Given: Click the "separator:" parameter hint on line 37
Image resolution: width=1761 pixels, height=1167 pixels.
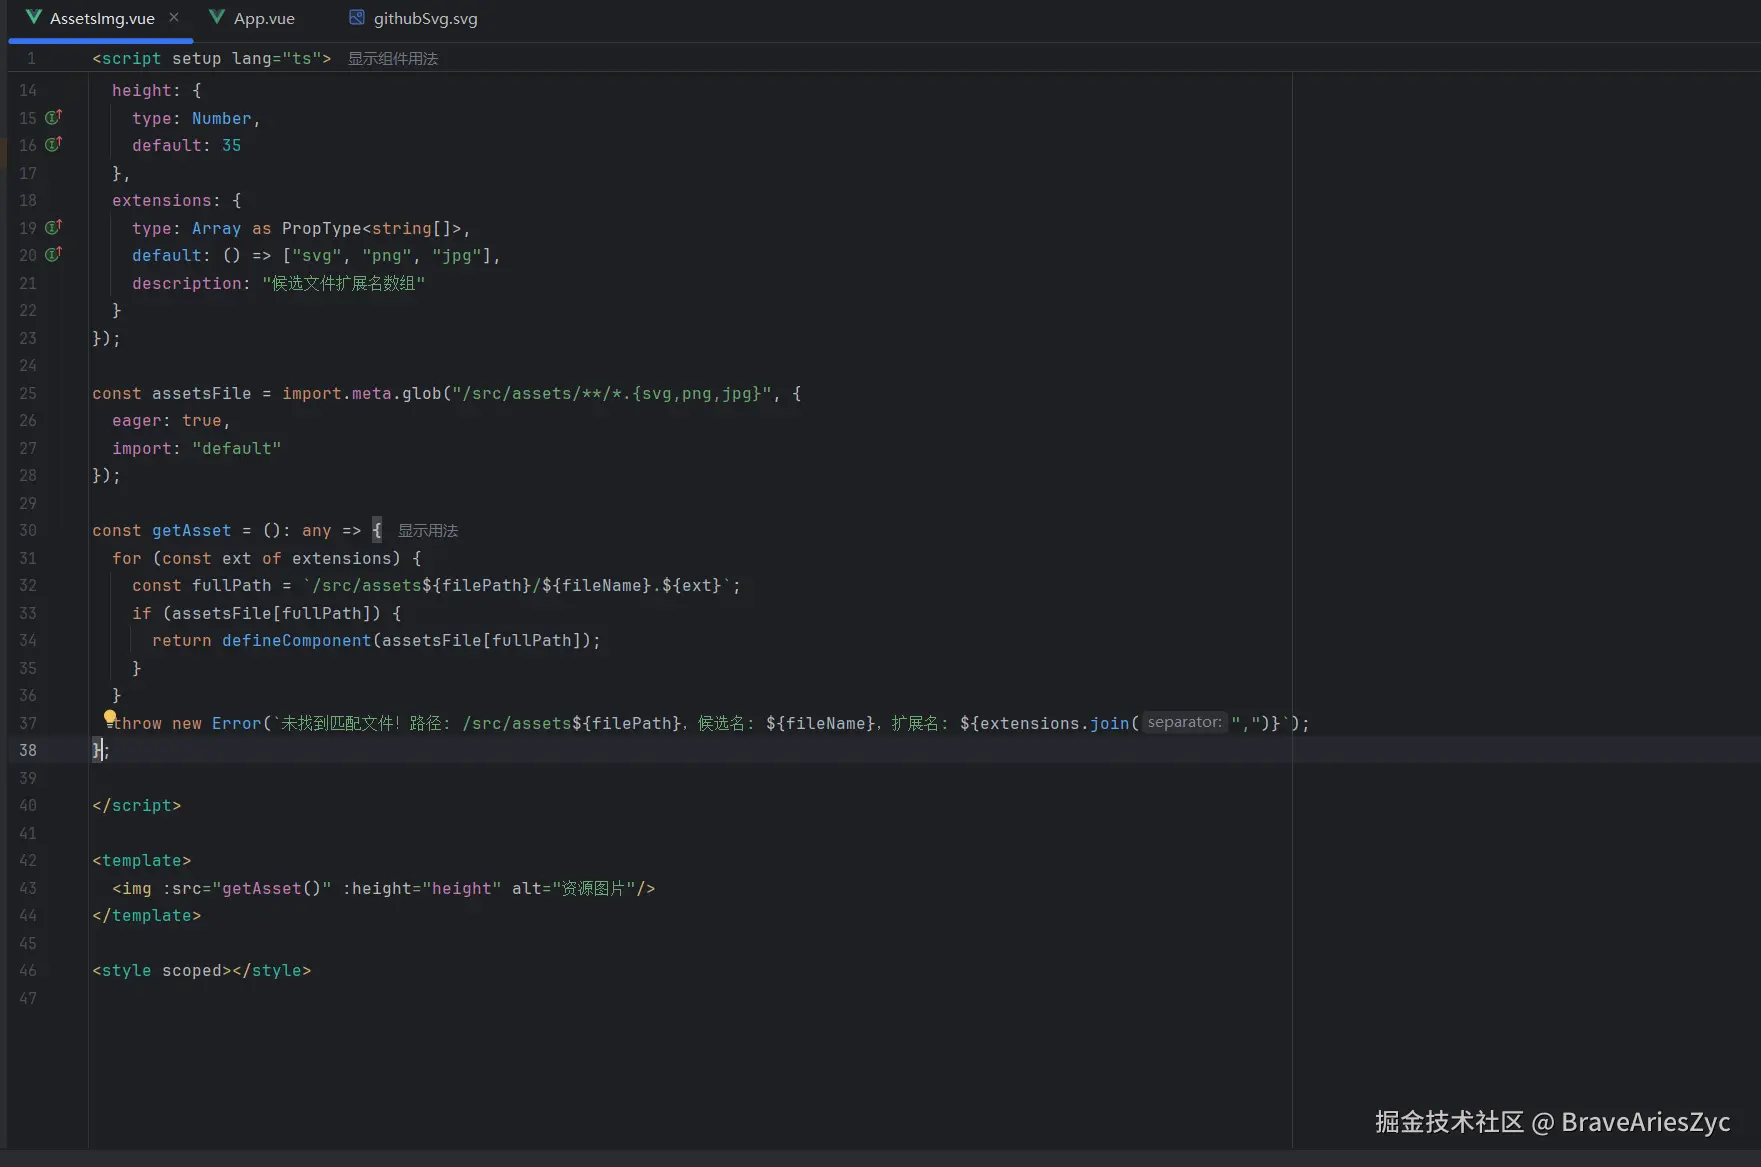Looking at the screenshot, I should click(1184, 722).
